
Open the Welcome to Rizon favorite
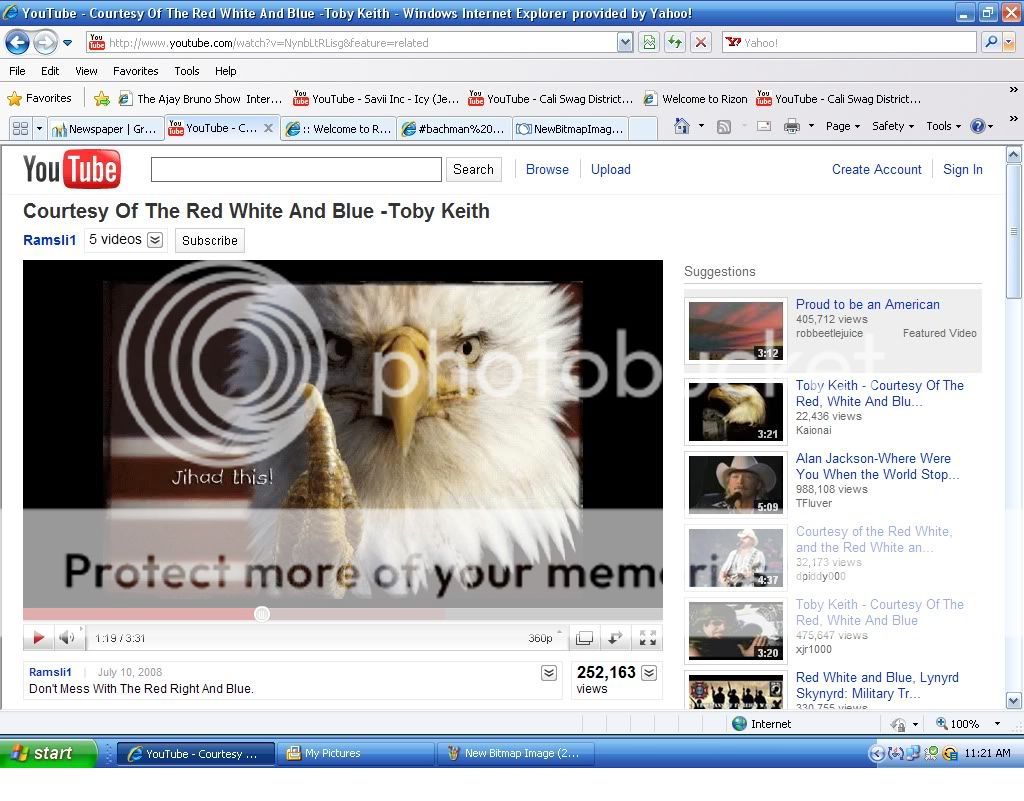(696, 99)
